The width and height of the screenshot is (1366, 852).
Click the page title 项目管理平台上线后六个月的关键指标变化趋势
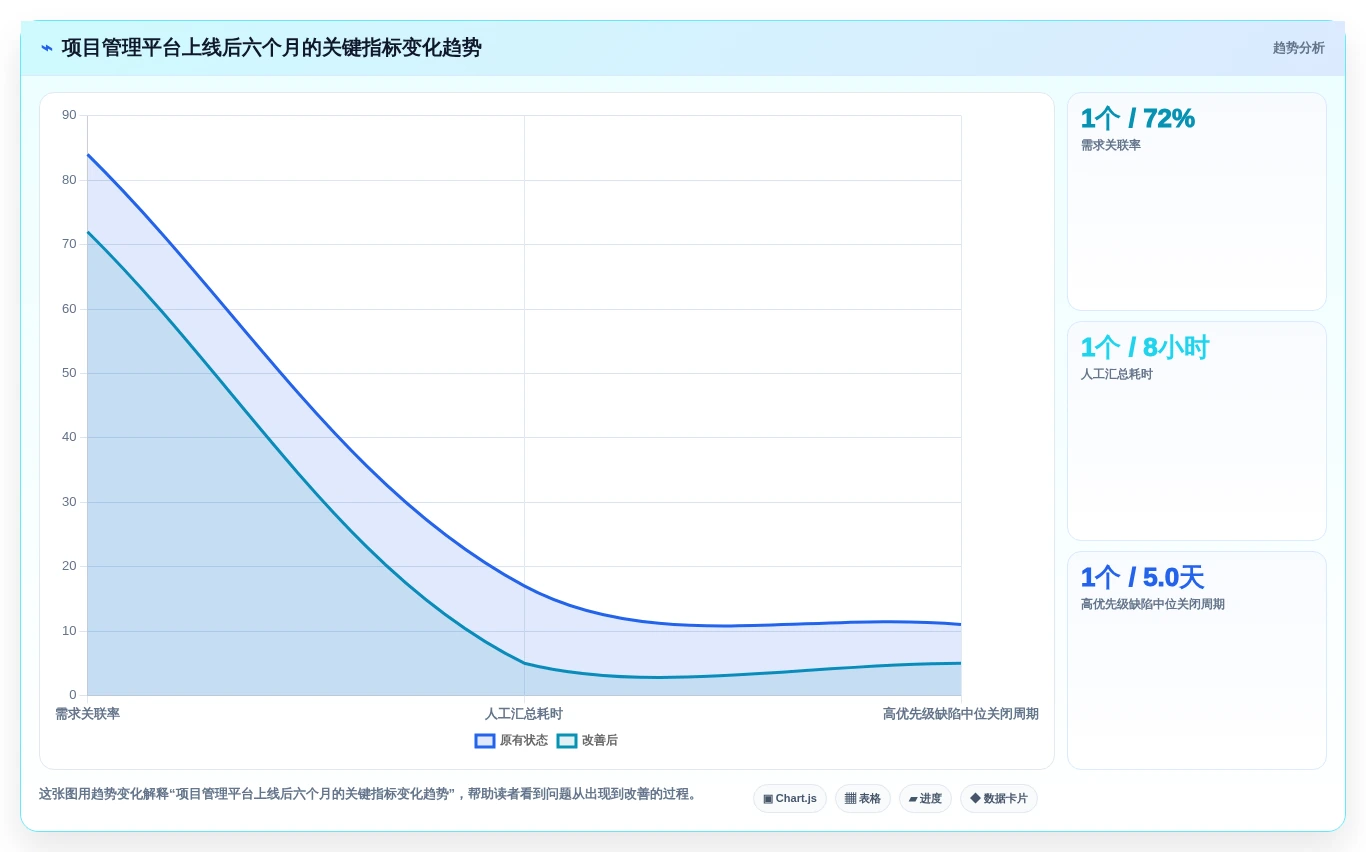[272, 48]
